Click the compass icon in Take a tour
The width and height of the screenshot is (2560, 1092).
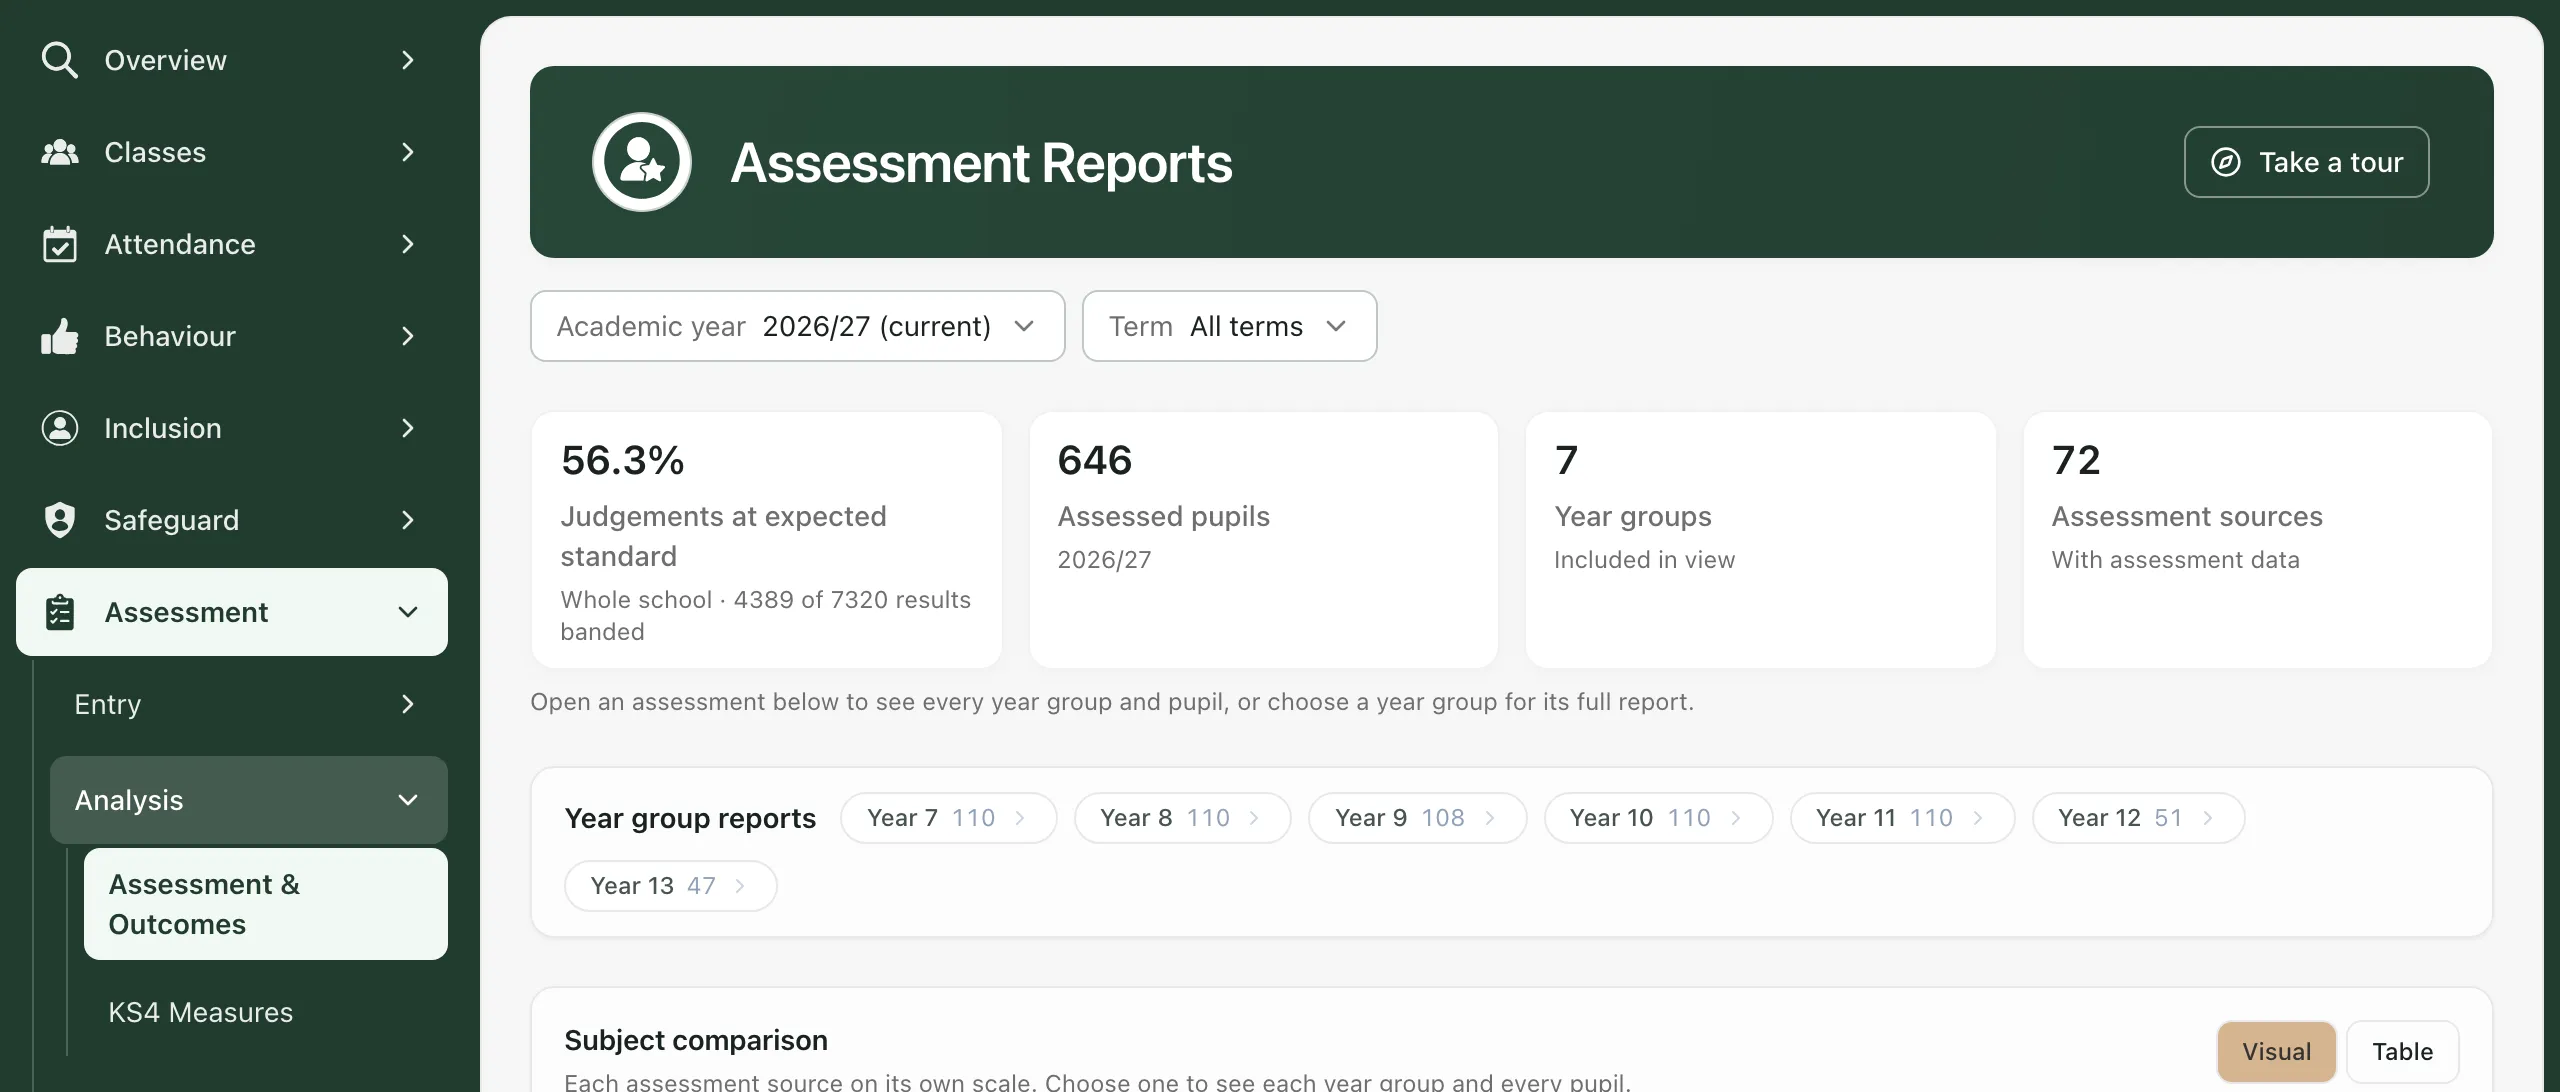(x=2225, y=162)
